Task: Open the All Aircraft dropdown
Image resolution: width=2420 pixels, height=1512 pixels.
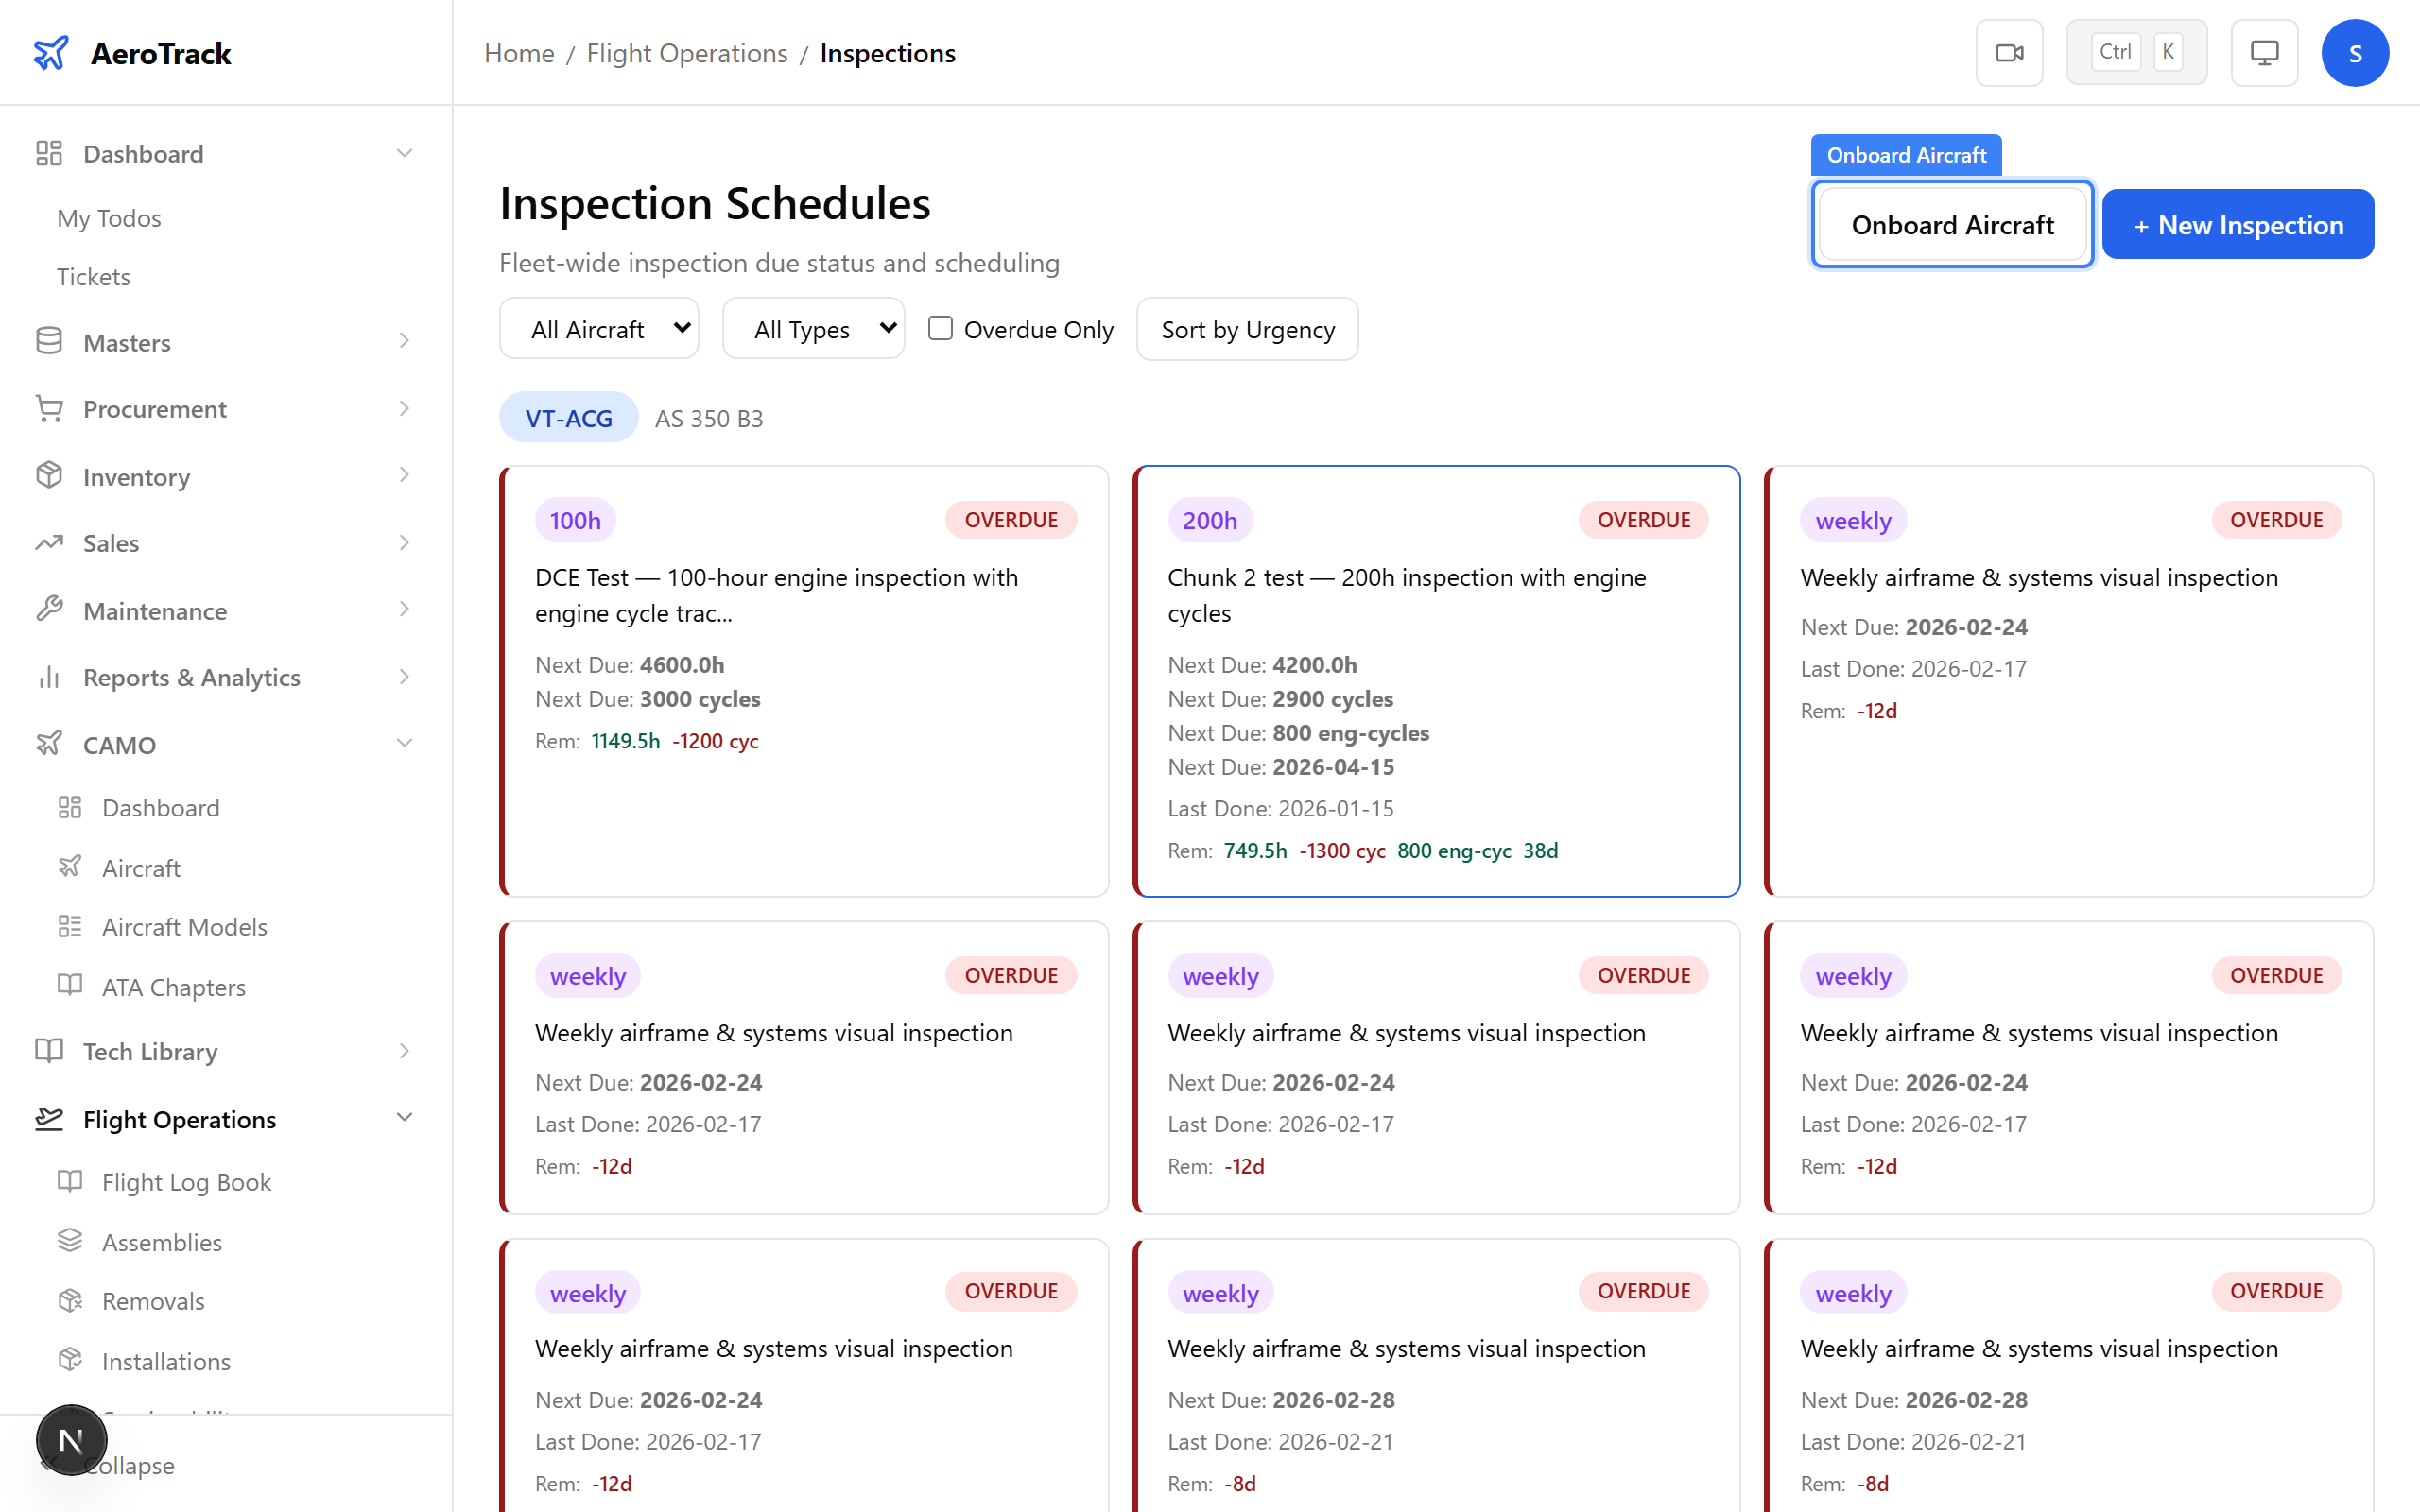Action: pos(598,328)
